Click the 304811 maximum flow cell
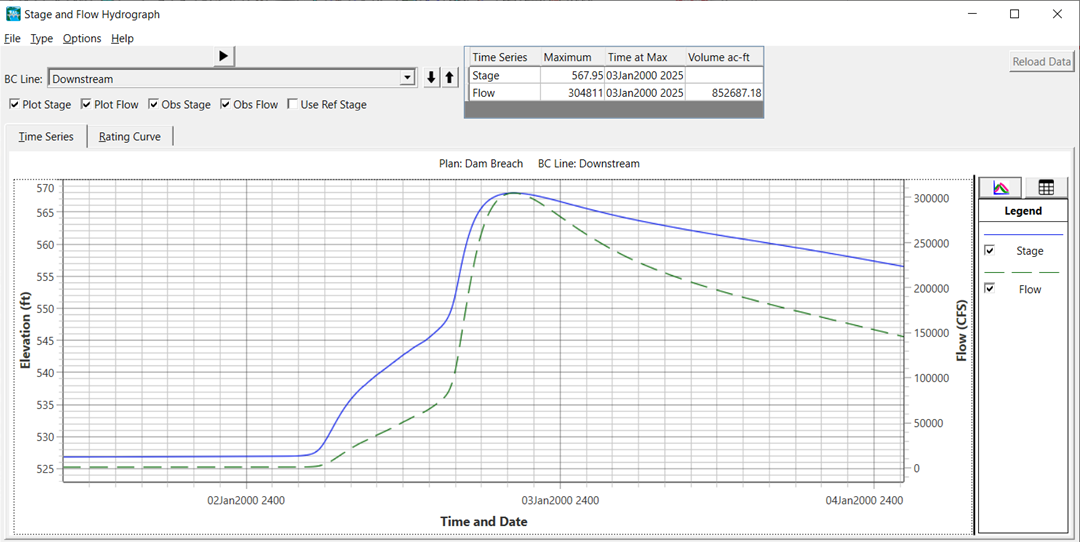The height and width of the screenshot is (542, 1081). pyautogui.click(x=573, y=92)
